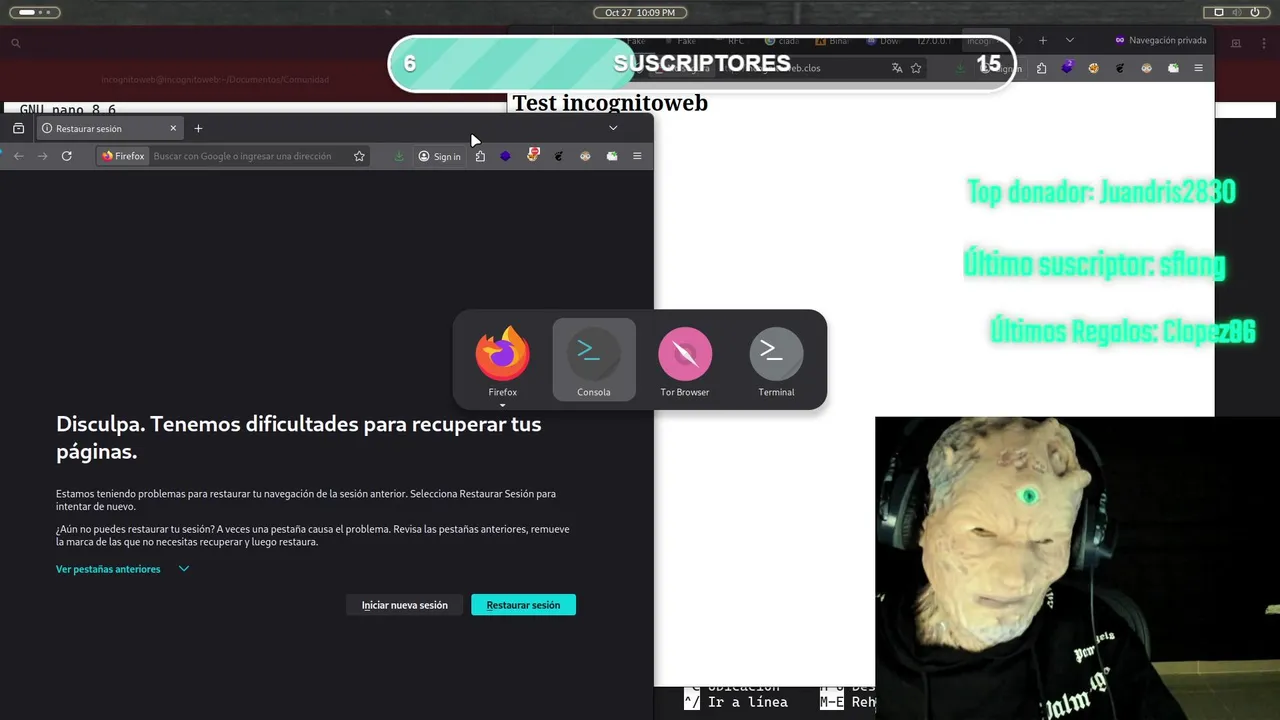Click 'Test incognitoweb' heading in private window
This screenshot has height=720, width=1280.
point(610,102)
